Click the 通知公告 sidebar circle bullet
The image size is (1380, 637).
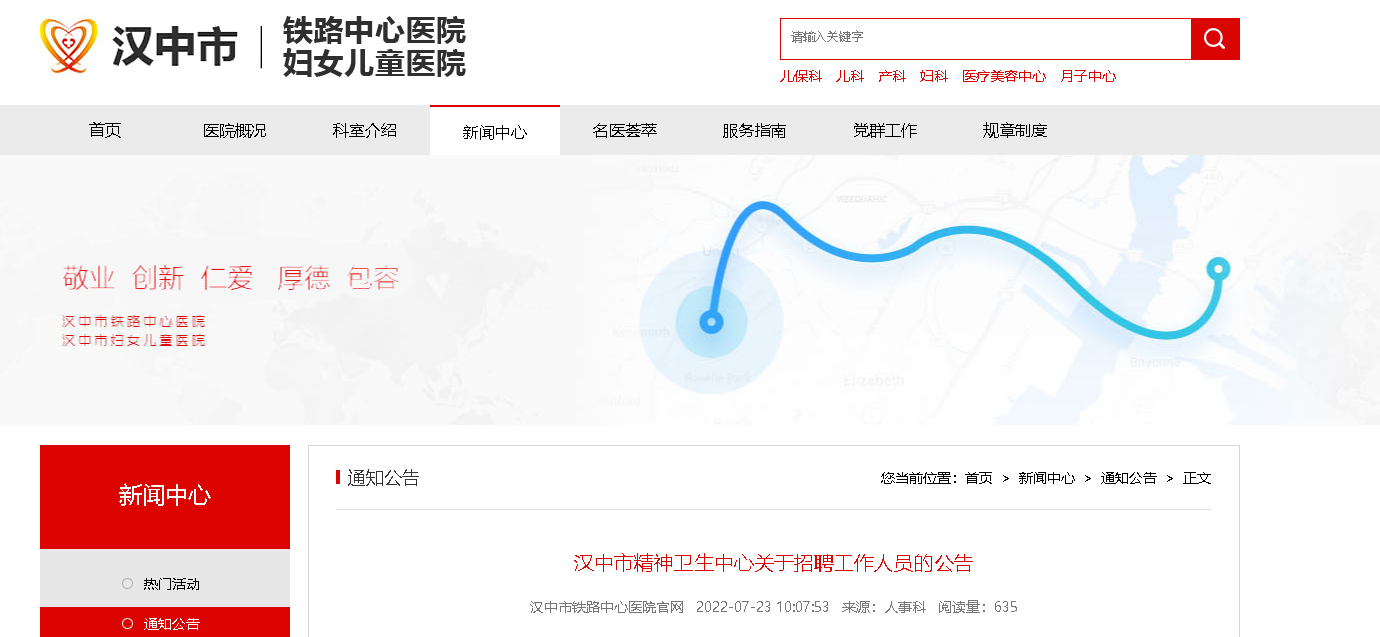[127, 623]
